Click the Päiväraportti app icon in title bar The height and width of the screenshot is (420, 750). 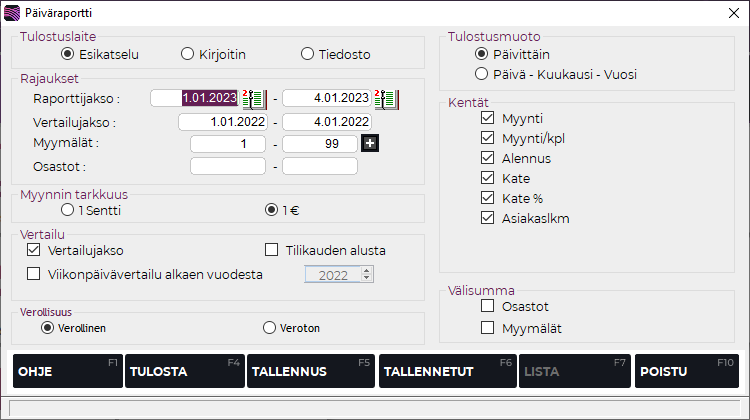[12, 13]
